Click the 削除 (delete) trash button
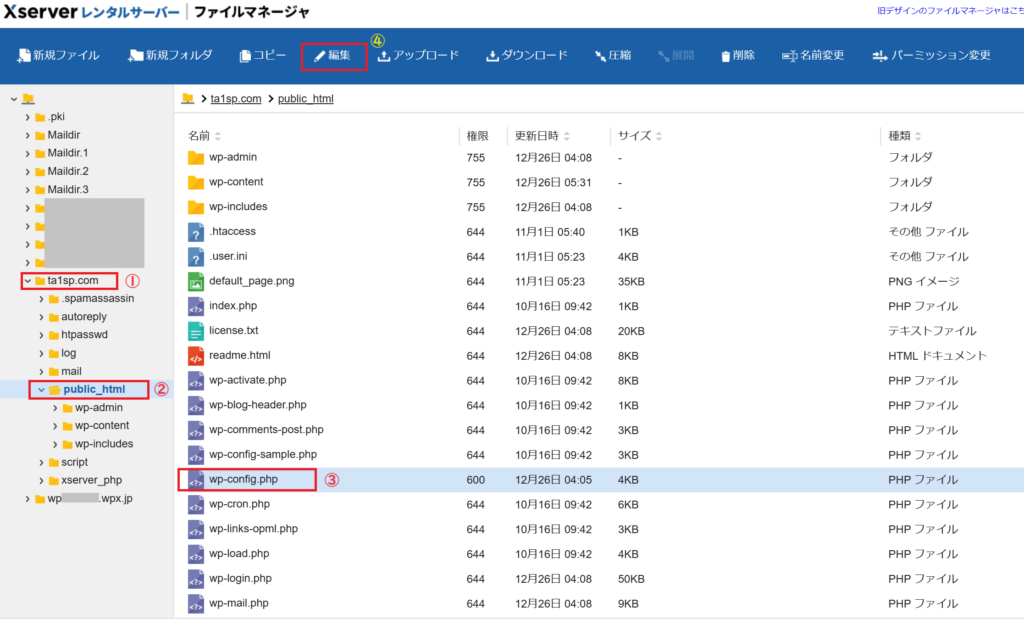 click(738, 55)
